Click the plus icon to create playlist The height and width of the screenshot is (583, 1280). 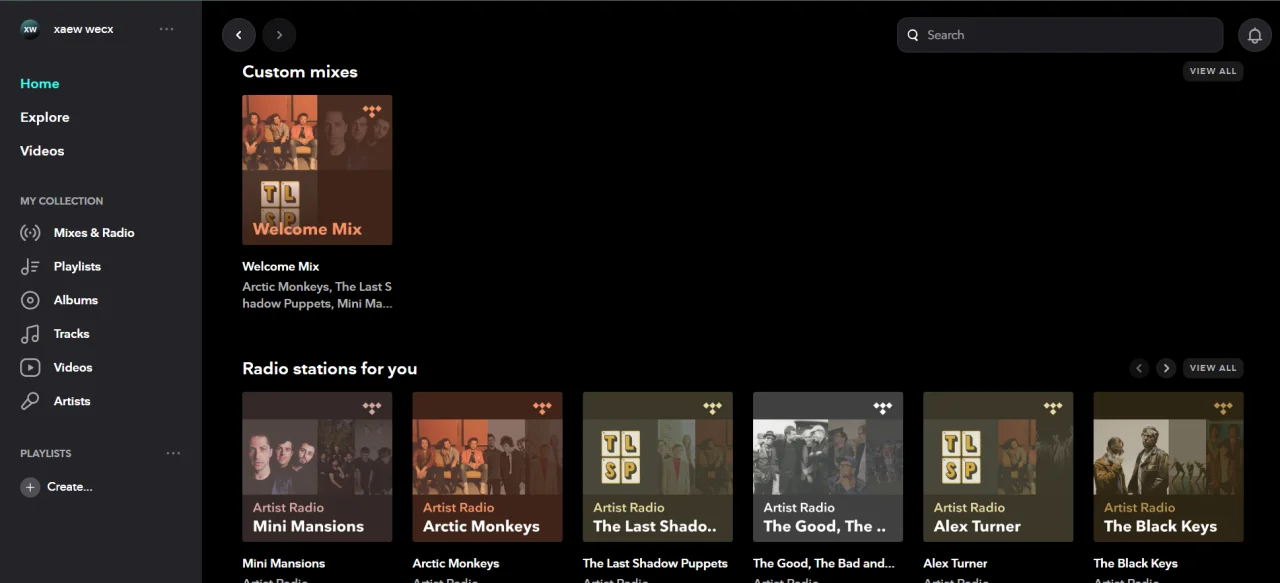pos(30,487)
